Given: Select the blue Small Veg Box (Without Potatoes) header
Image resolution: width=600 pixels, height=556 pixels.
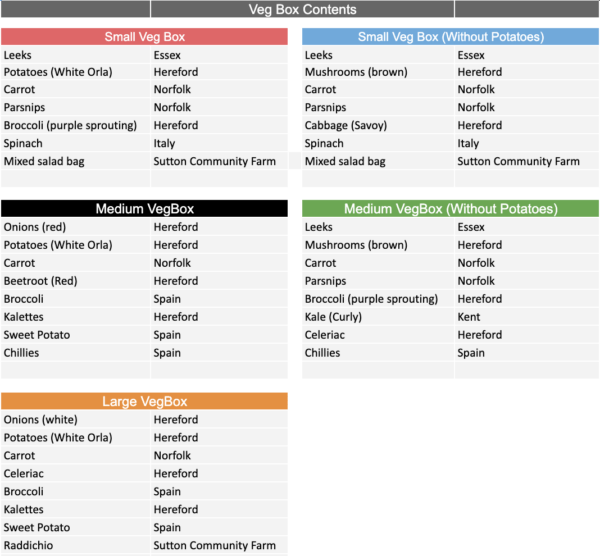Looking at the screenshot, I should click(450, 37).
